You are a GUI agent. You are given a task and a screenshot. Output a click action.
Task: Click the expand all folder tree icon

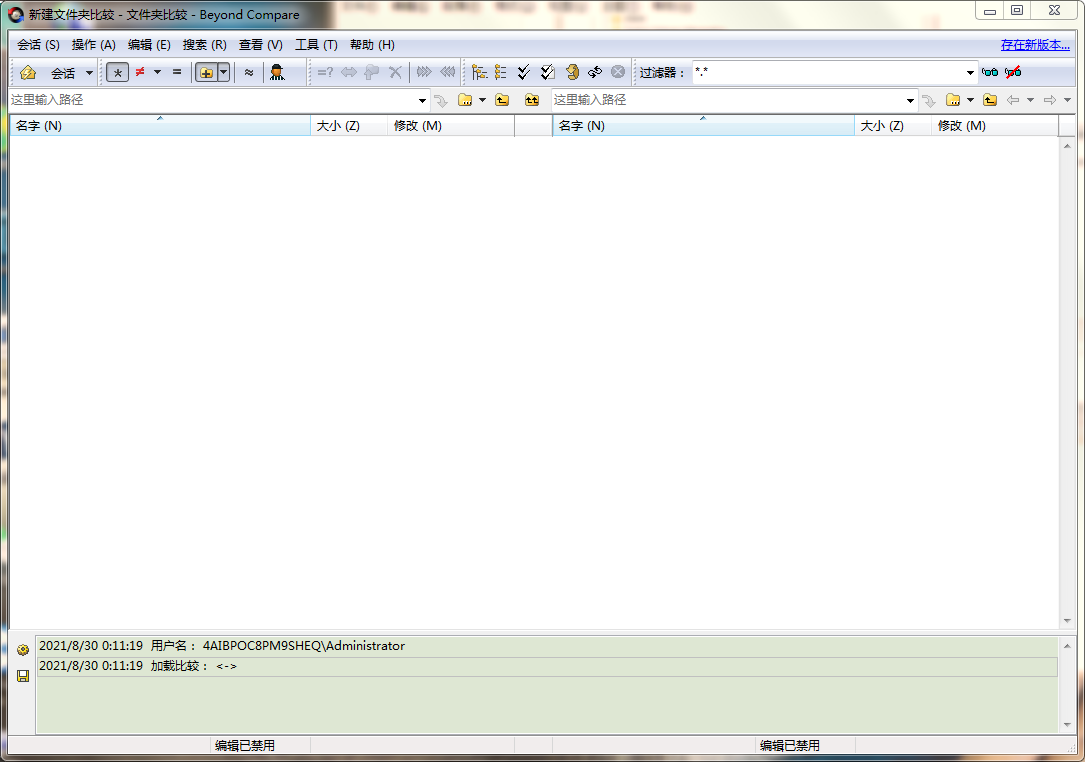[479, 72]
